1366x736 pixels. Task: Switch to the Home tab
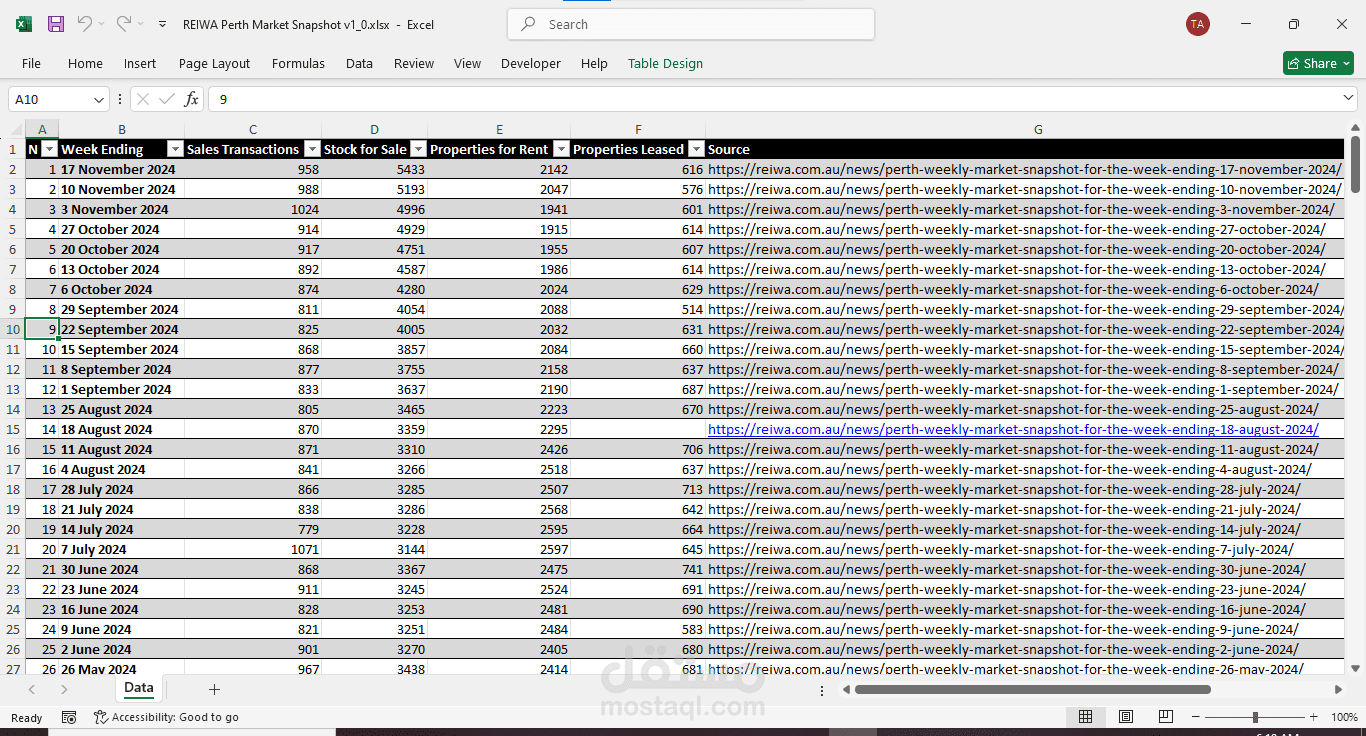(x=85, y=63)
